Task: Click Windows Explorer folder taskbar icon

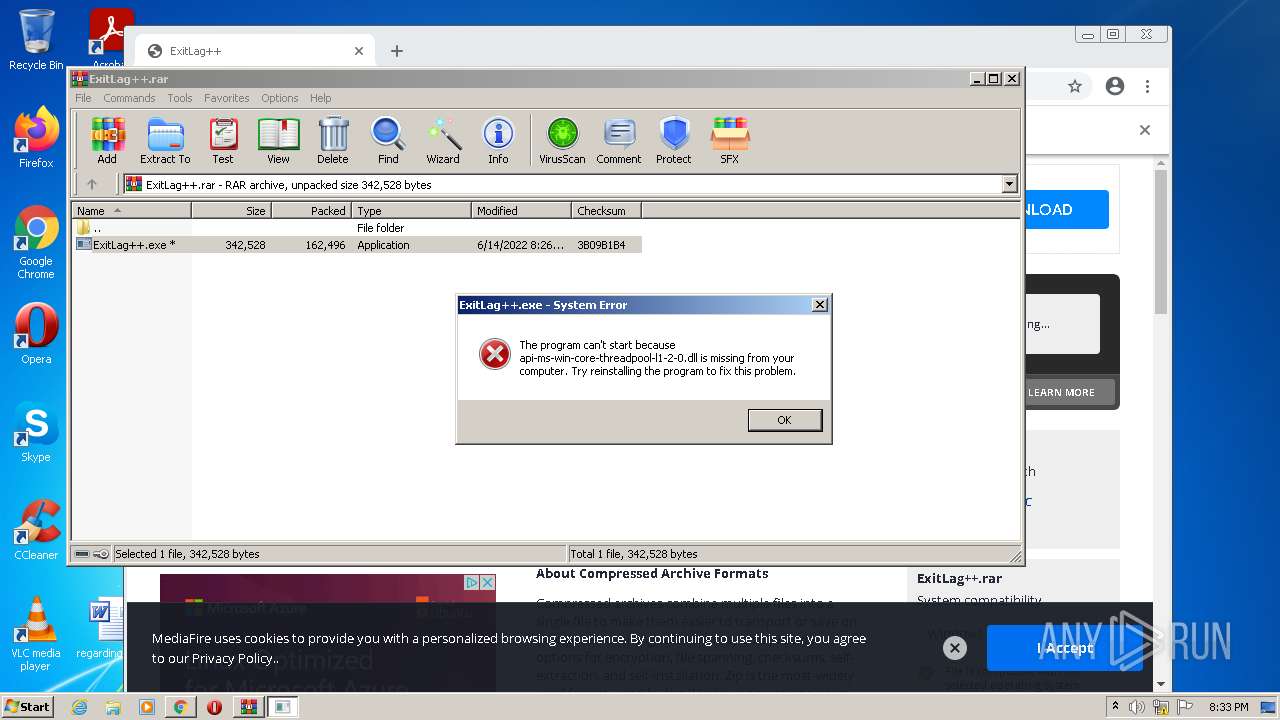Action: (113, 707)
